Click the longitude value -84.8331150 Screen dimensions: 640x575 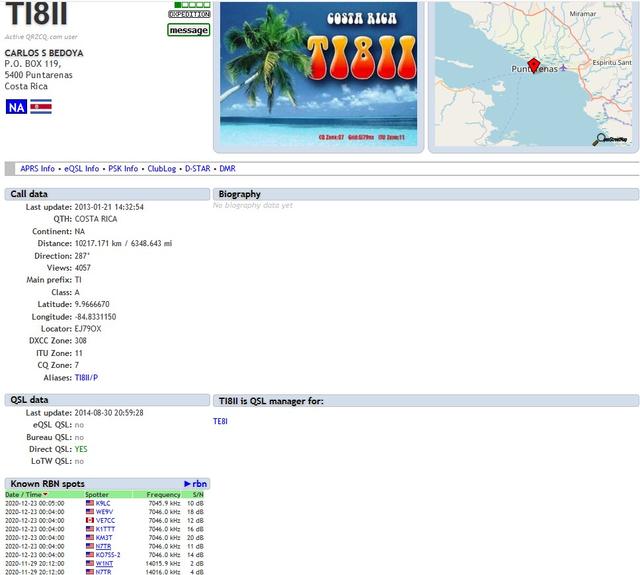pos(95,316)
